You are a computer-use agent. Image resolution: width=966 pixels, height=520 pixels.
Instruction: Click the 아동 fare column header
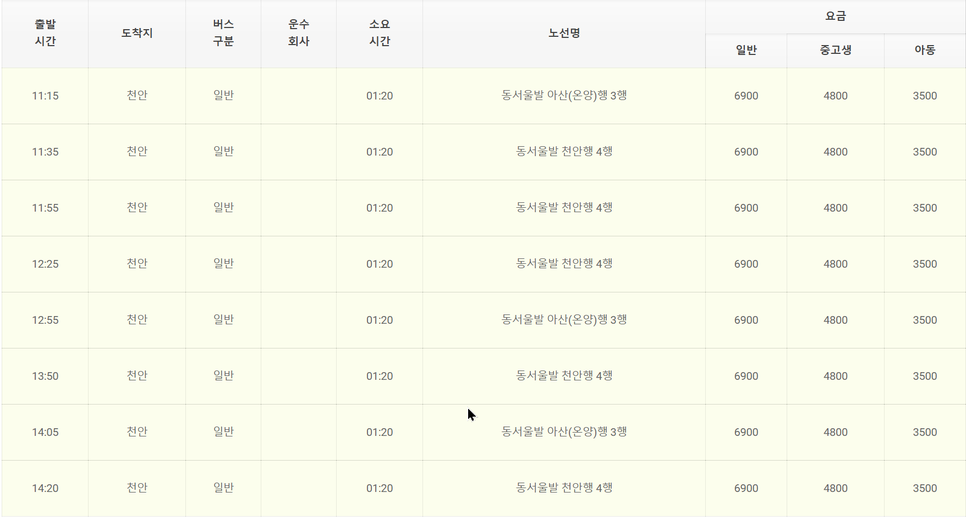pos(925,51)
